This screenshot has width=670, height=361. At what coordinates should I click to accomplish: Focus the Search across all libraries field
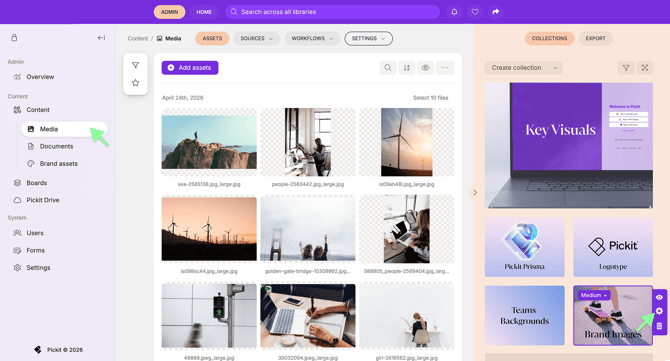click(x=332, y=12)
